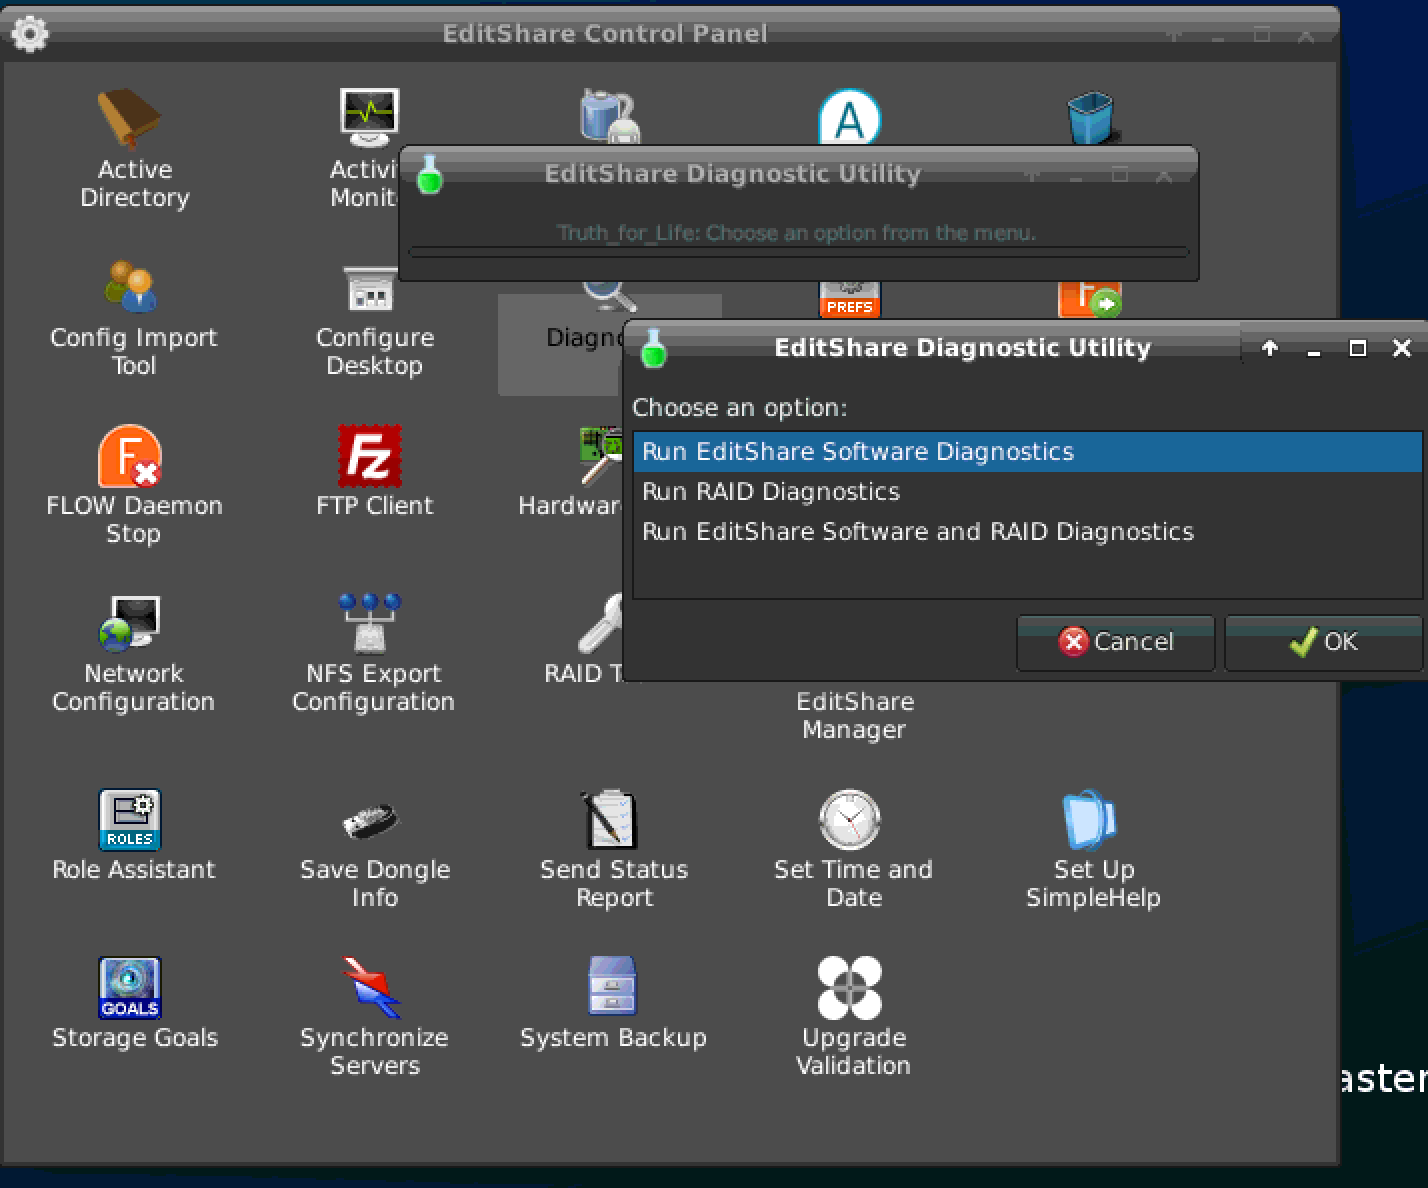Click the front Diagnostic Utility title bar
The height and width of the screenshot is (1188, 1428).
[962, 347]
